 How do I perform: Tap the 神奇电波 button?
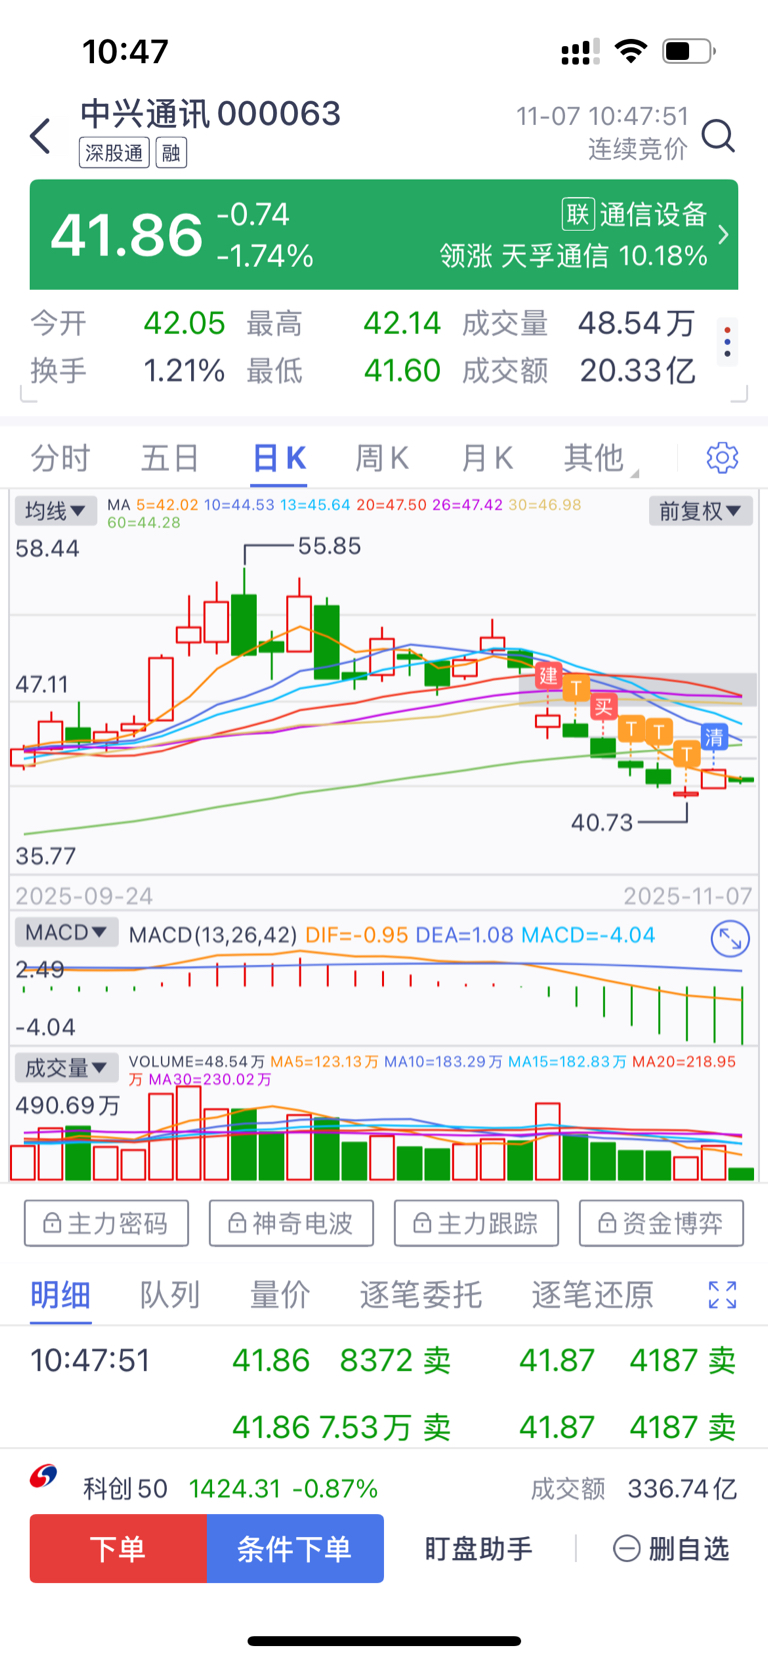291,1223
